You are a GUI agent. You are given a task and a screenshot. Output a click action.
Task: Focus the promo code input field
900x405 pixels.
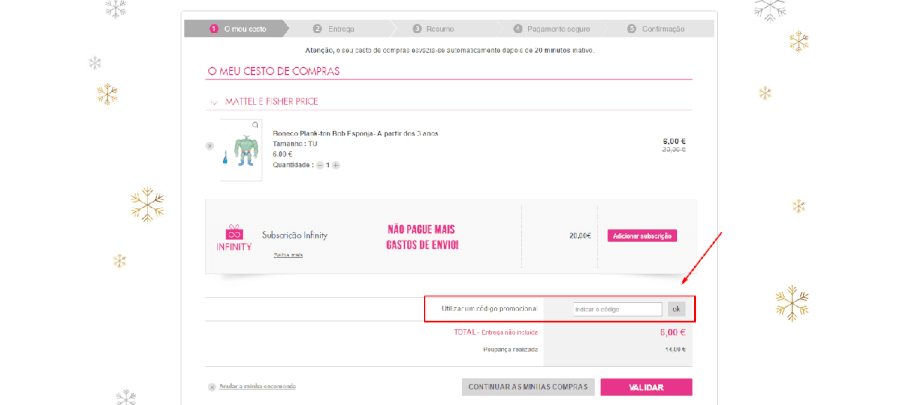tap(618, 309)
